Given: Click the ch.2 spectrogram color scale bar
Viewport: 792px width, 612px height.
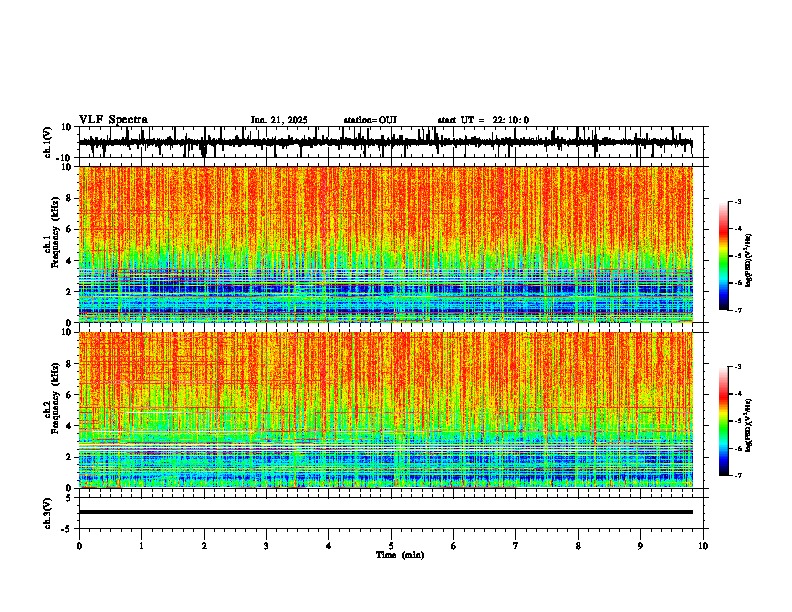Looking at the screenshot, I should tap(723, 421).
